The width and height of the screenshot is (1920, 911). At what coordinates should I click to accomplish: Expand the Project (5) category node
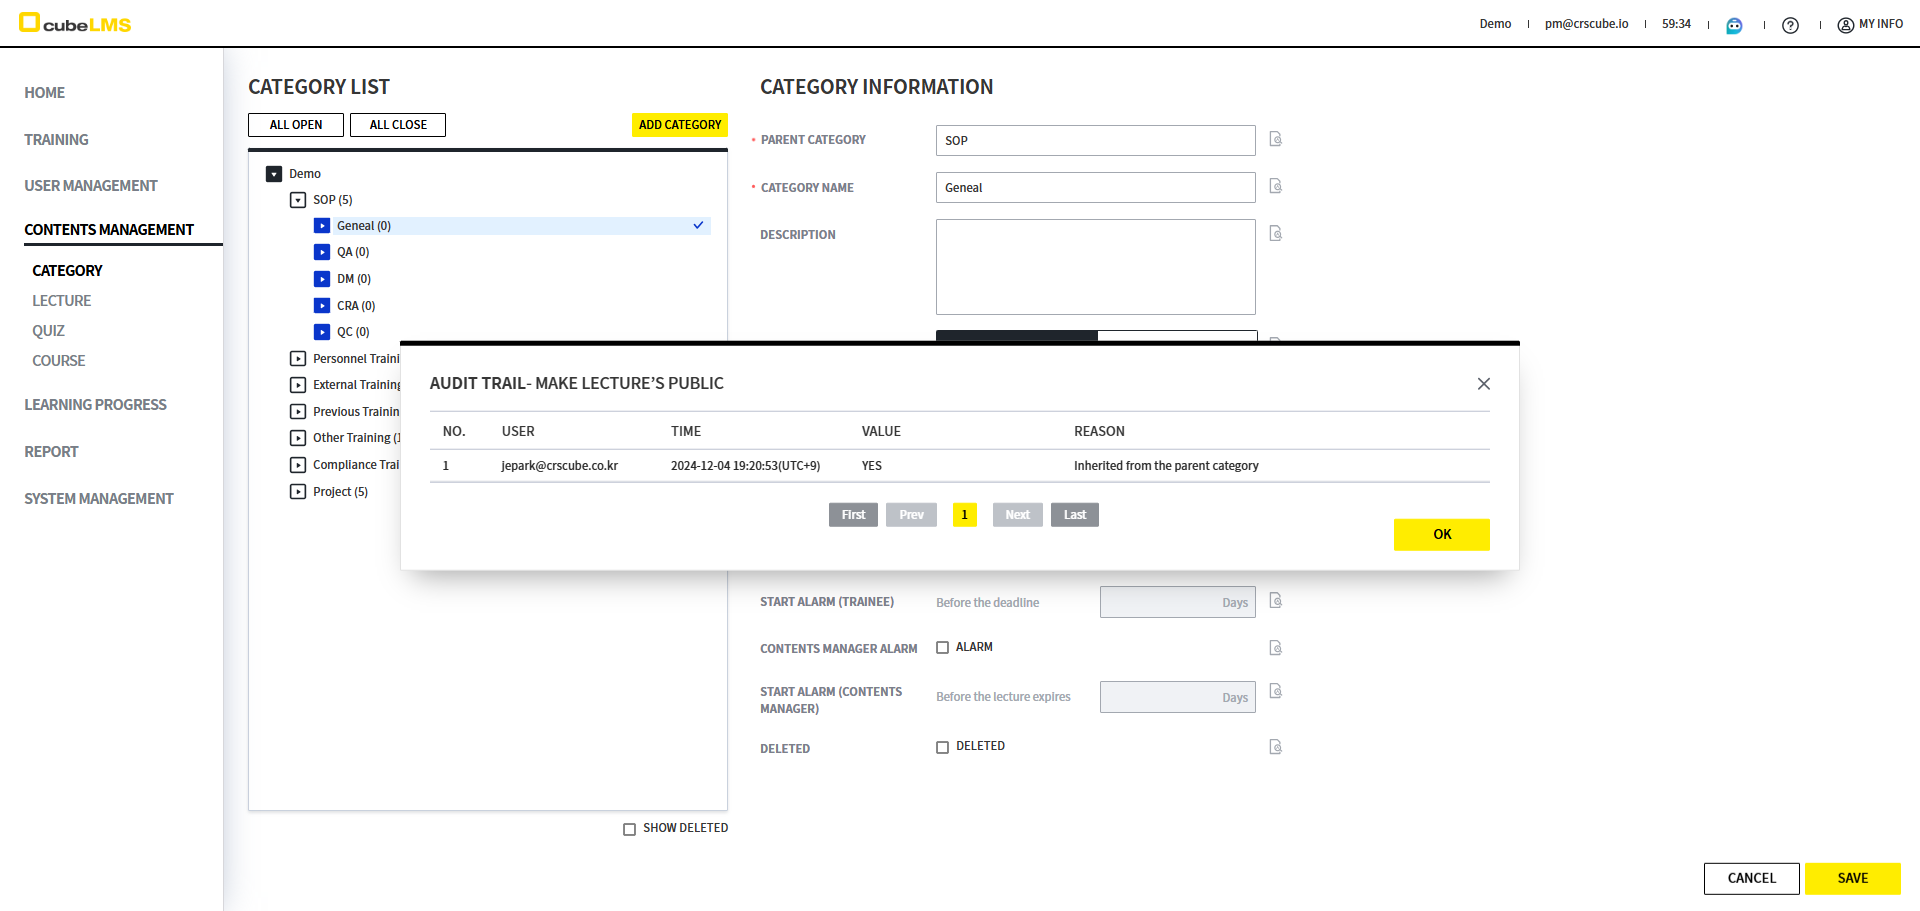(298, 492)
